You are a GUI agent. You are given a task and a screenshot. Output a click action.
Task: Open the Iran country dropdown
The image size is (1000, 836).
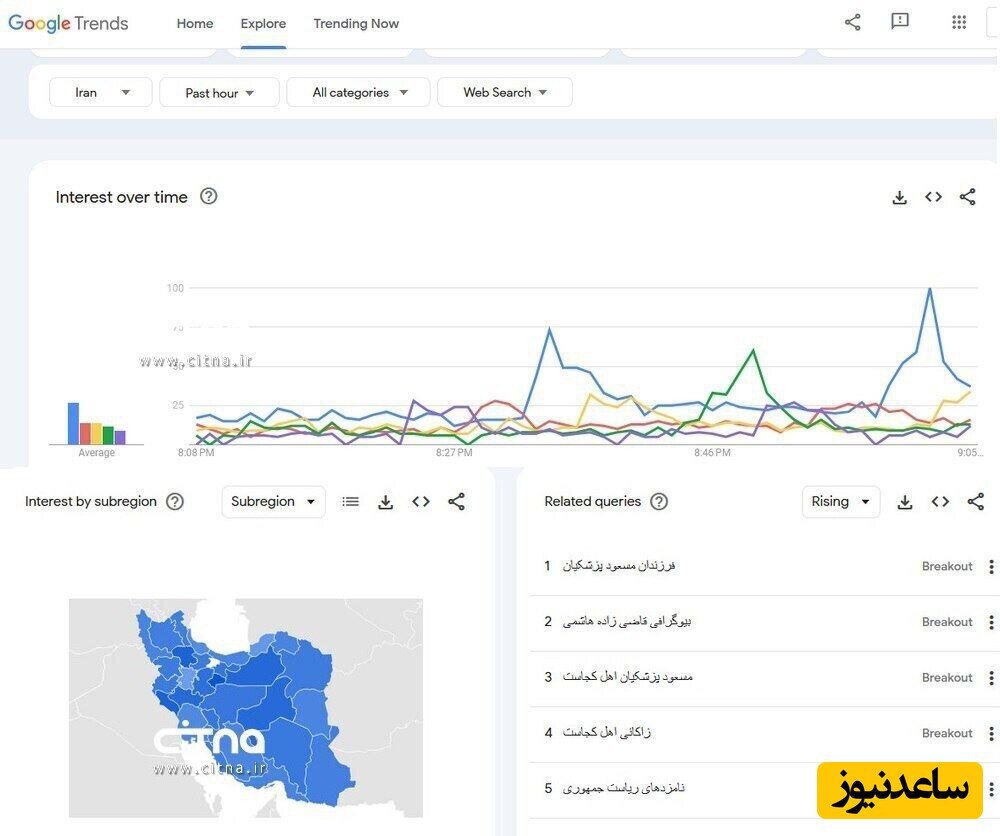(101, 92)
